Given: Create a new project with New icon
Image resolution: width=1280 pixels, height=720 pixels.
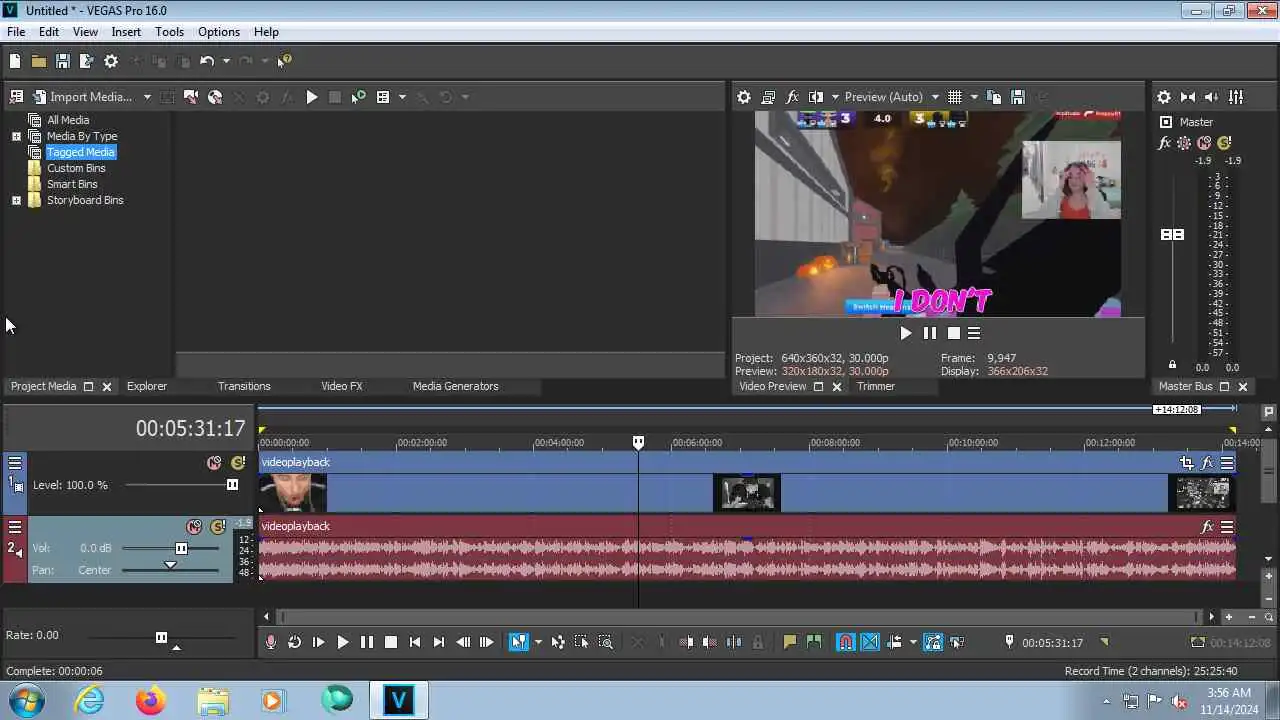Looking at the screenshot, I should [x=15, y=61].
